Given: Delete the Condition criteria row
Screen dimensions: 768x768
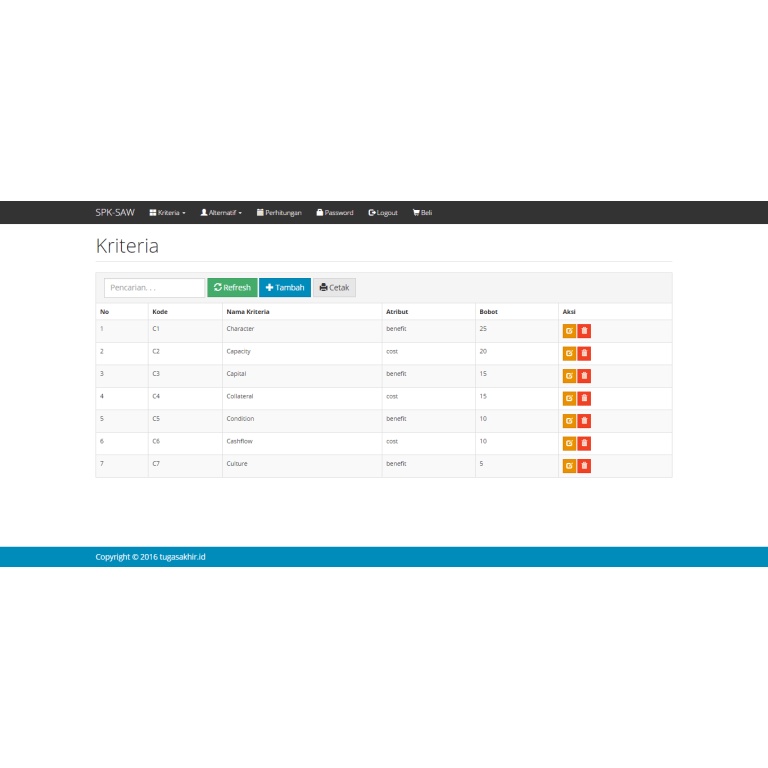Looking at the screenshot, I should [584, 421].
